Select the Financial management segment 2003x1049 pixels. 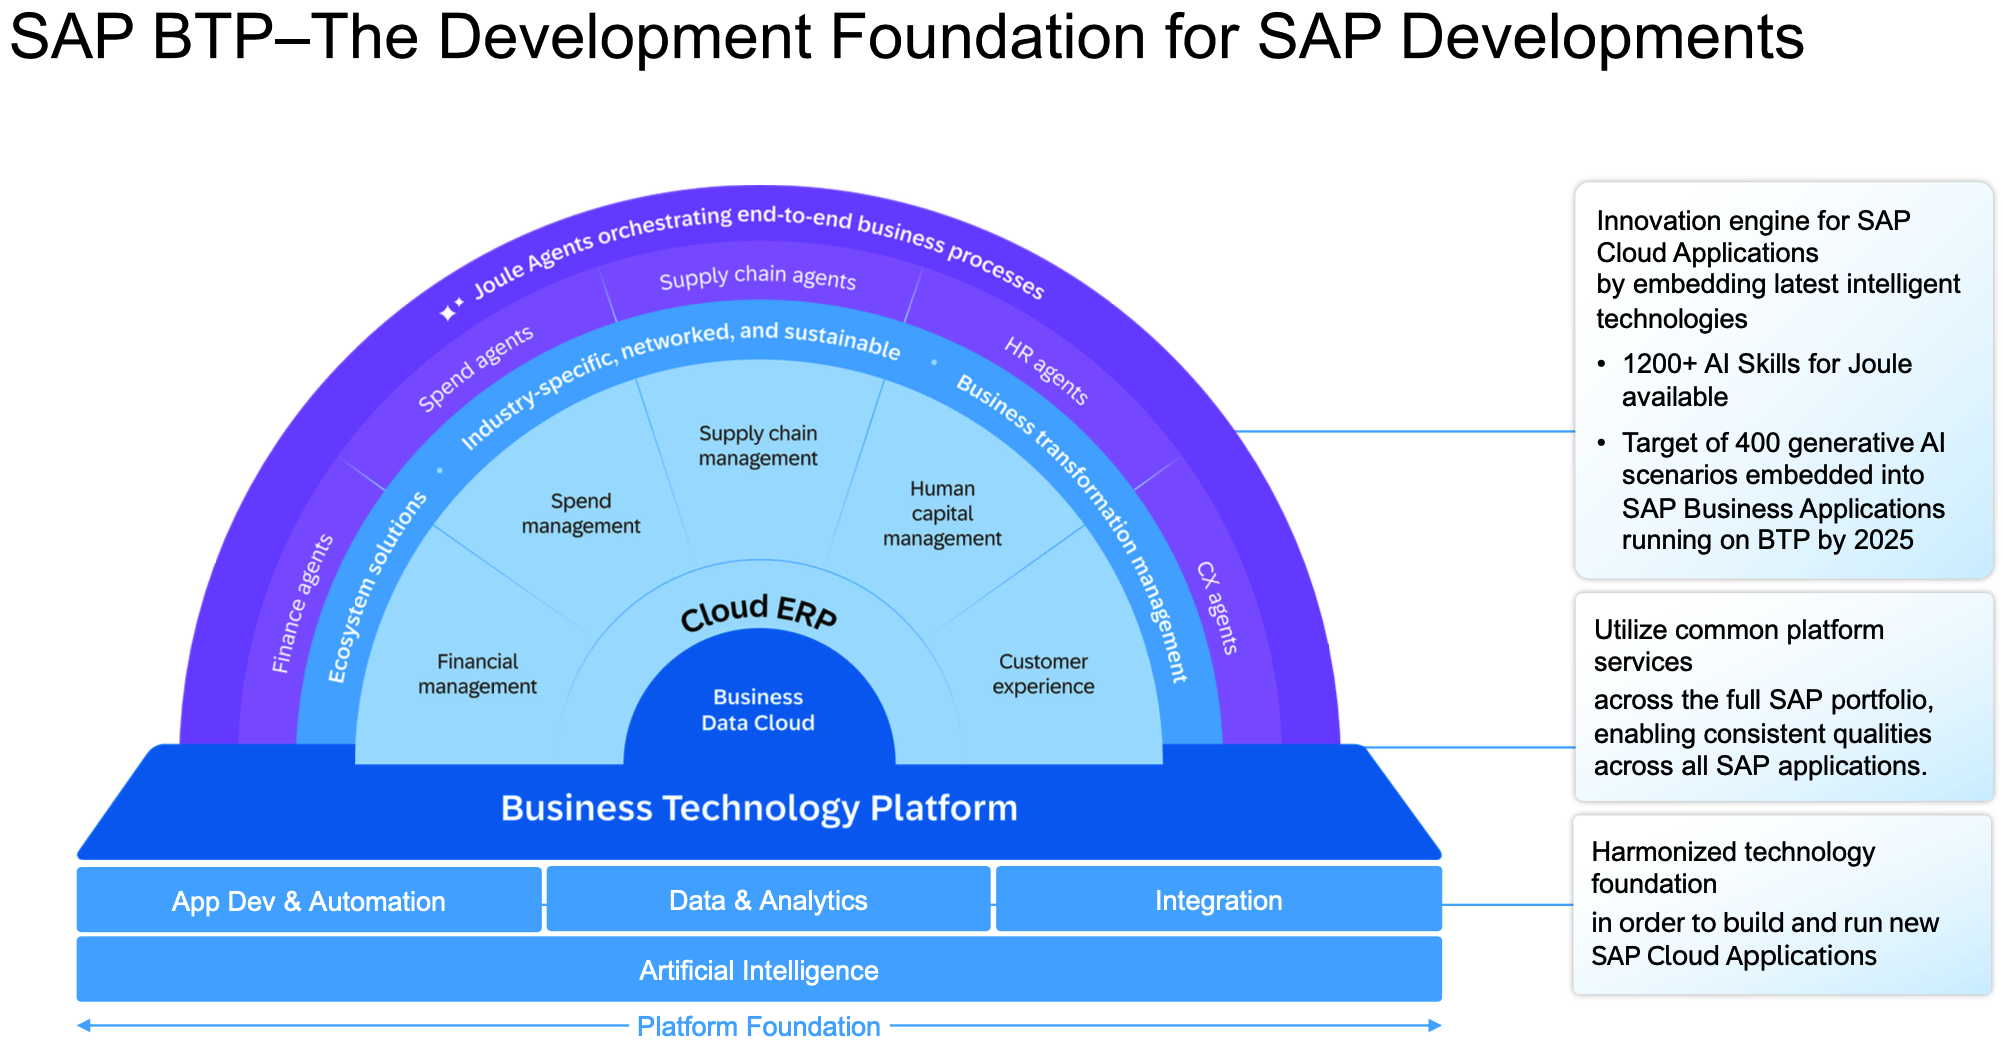tap(477, 674)
